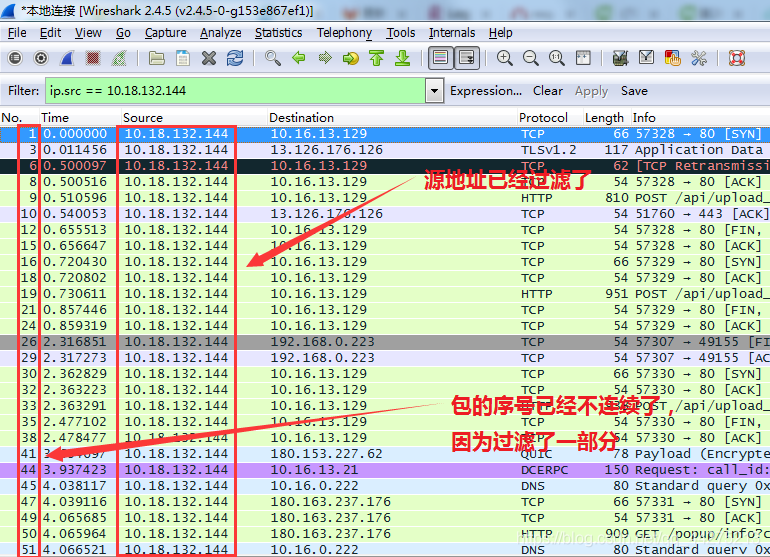Save this capture file
Viewport: 770px width, 557px height.
click(183, 58)
